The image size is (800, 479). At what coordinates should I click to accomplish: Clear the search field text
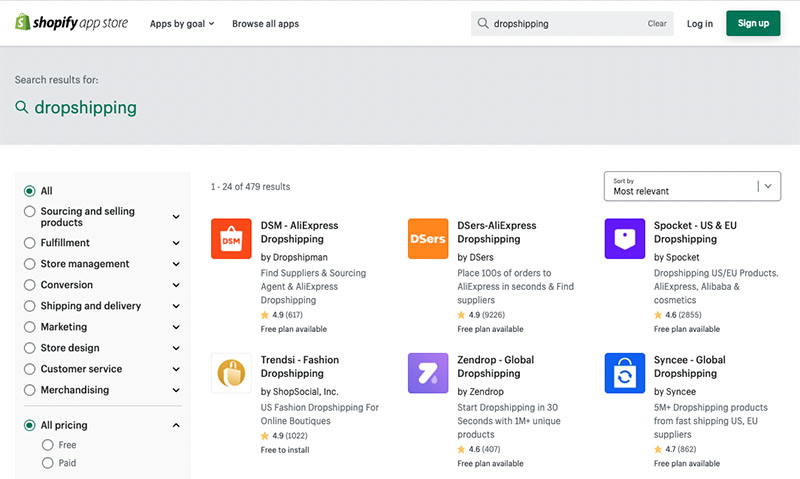[x=657, y=23]
